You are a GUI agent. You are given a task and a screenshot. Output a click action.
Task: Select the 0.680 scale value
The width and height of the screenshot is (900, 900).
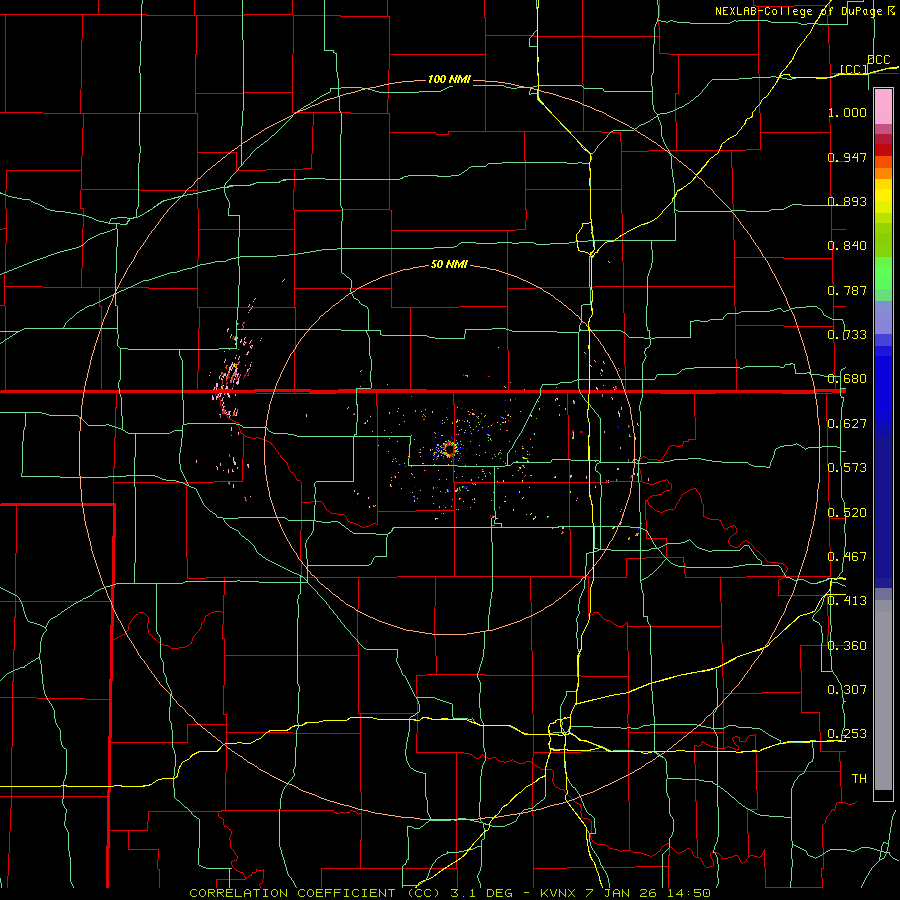[847, 379]
